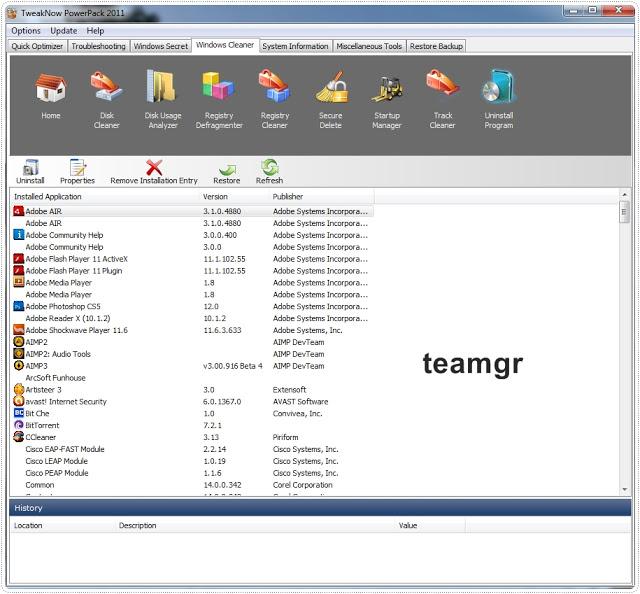
Task: Click the list scrollbar down arrow
Action: pos(624,489)
